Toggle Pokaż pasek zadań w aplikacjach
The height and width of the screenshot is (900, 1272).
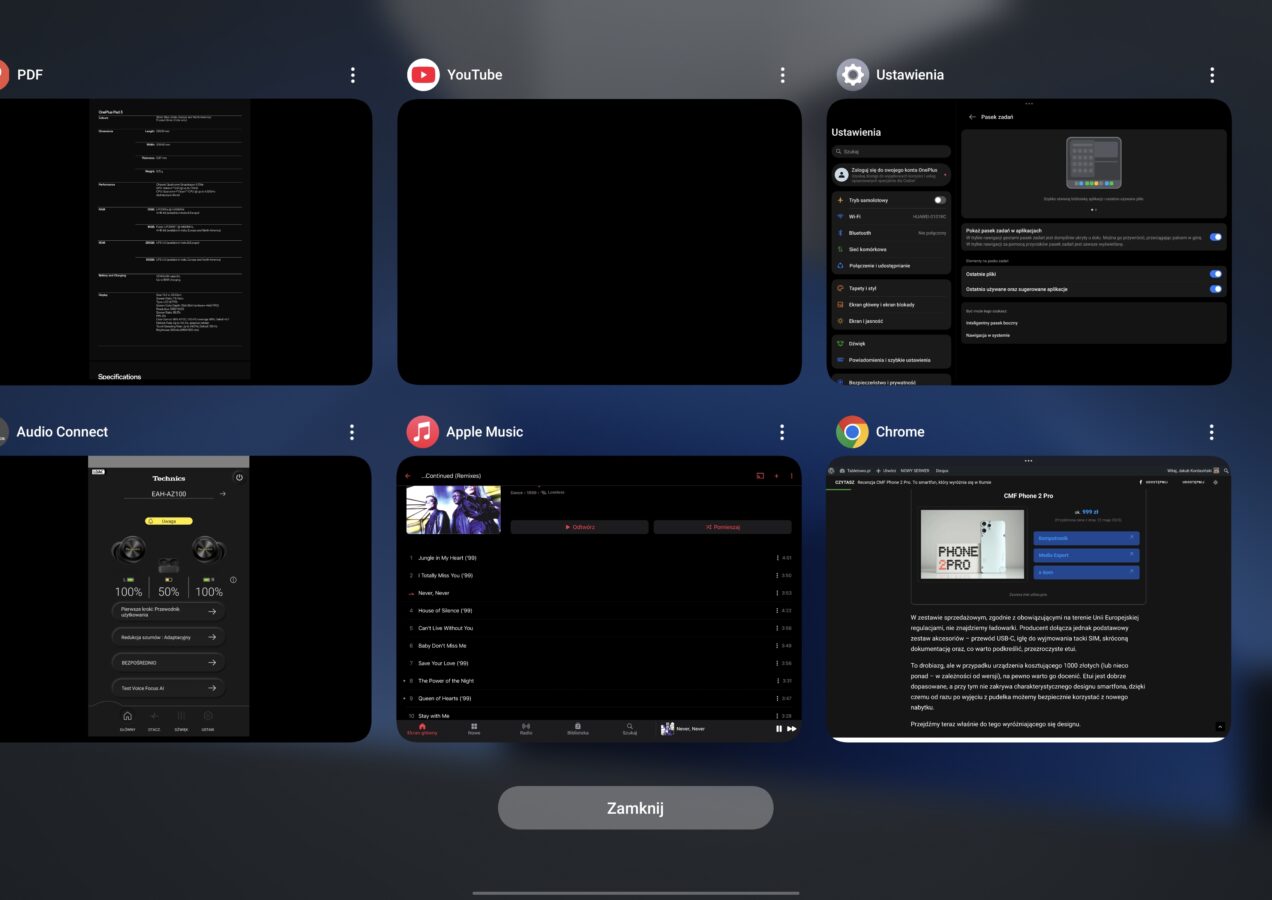point(1216,237)
